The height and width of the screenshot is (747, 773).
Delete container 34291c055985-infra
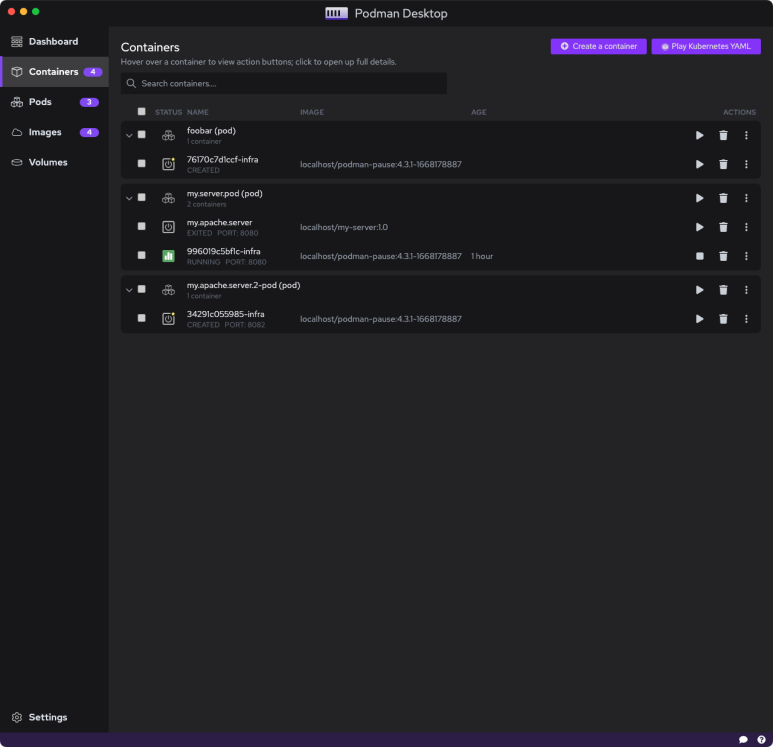[x=723, y=319]
